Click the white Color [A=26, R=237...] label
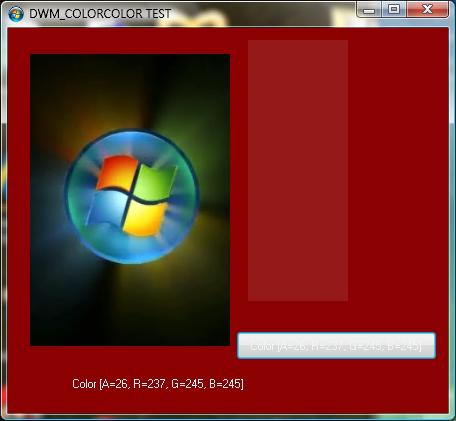The width and height of the screenshot is (456, 421). (x=158, y=384)
